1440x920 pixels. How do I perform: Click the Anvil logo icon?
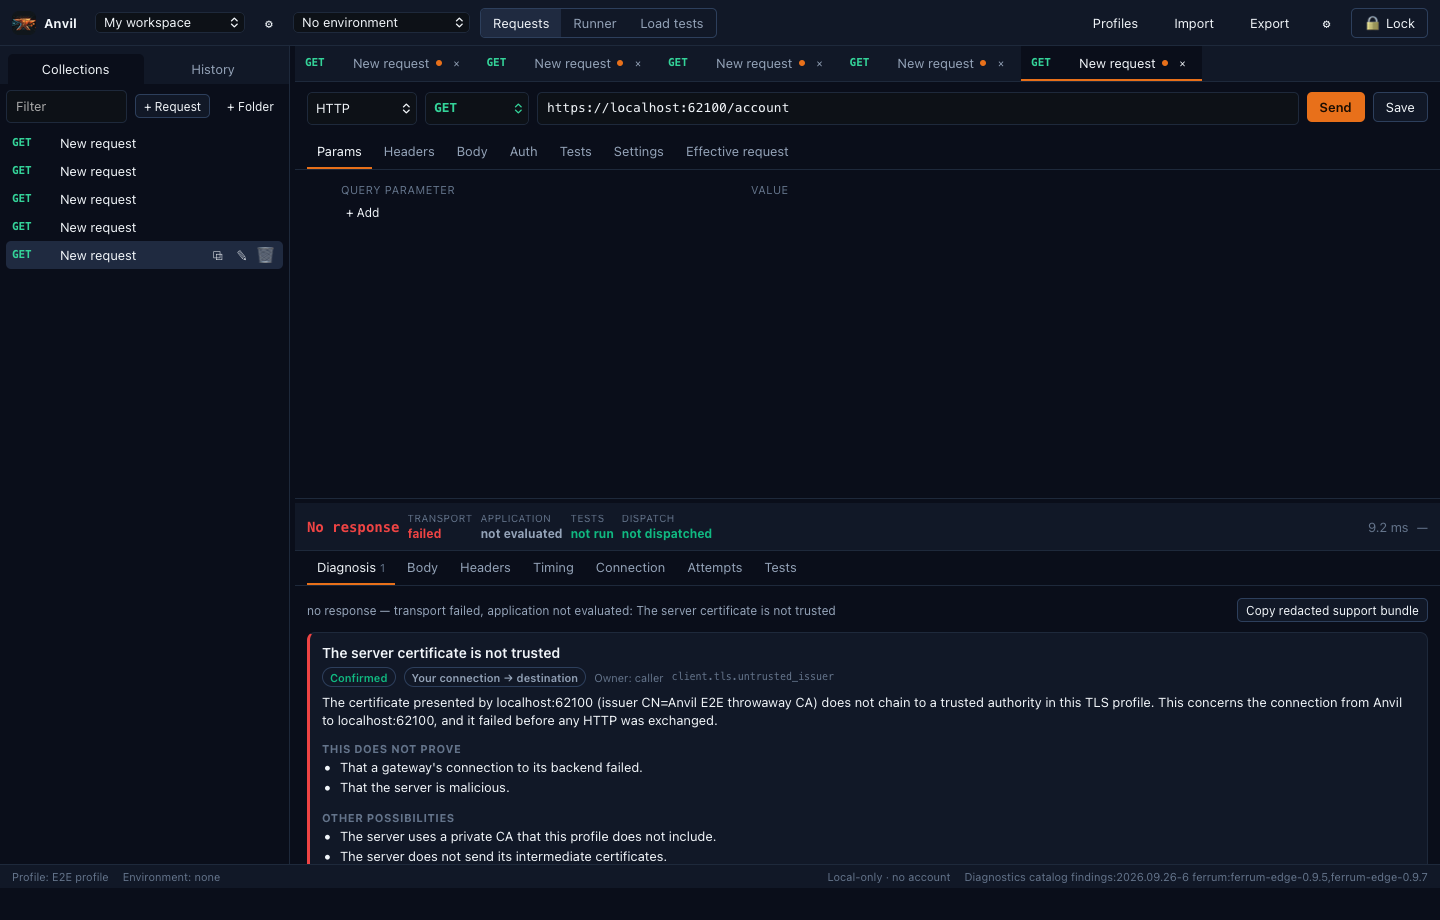coord(24,23)
